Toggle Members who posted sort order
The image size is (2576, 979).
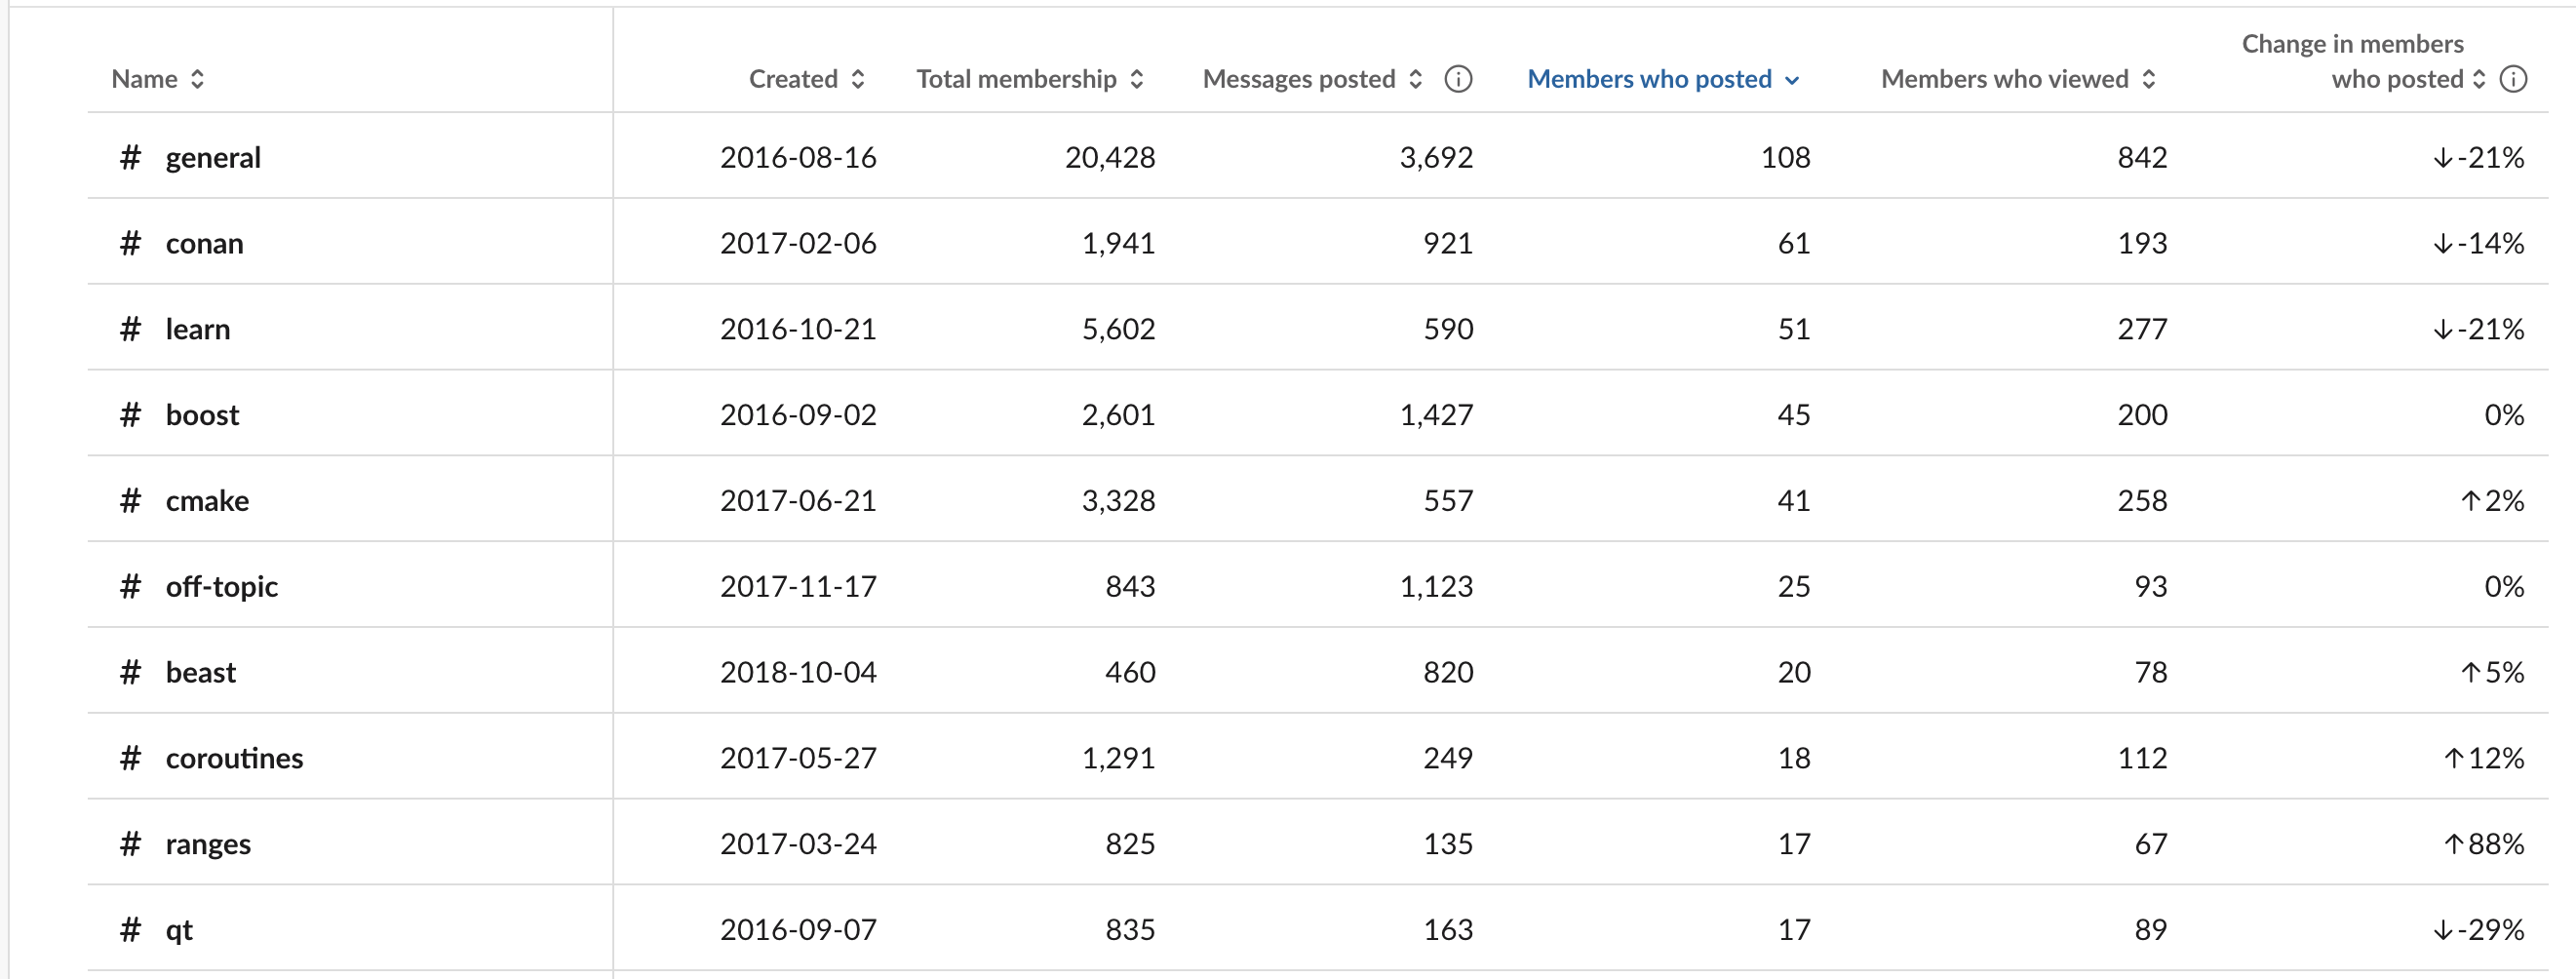click(x=1664, y=79)
